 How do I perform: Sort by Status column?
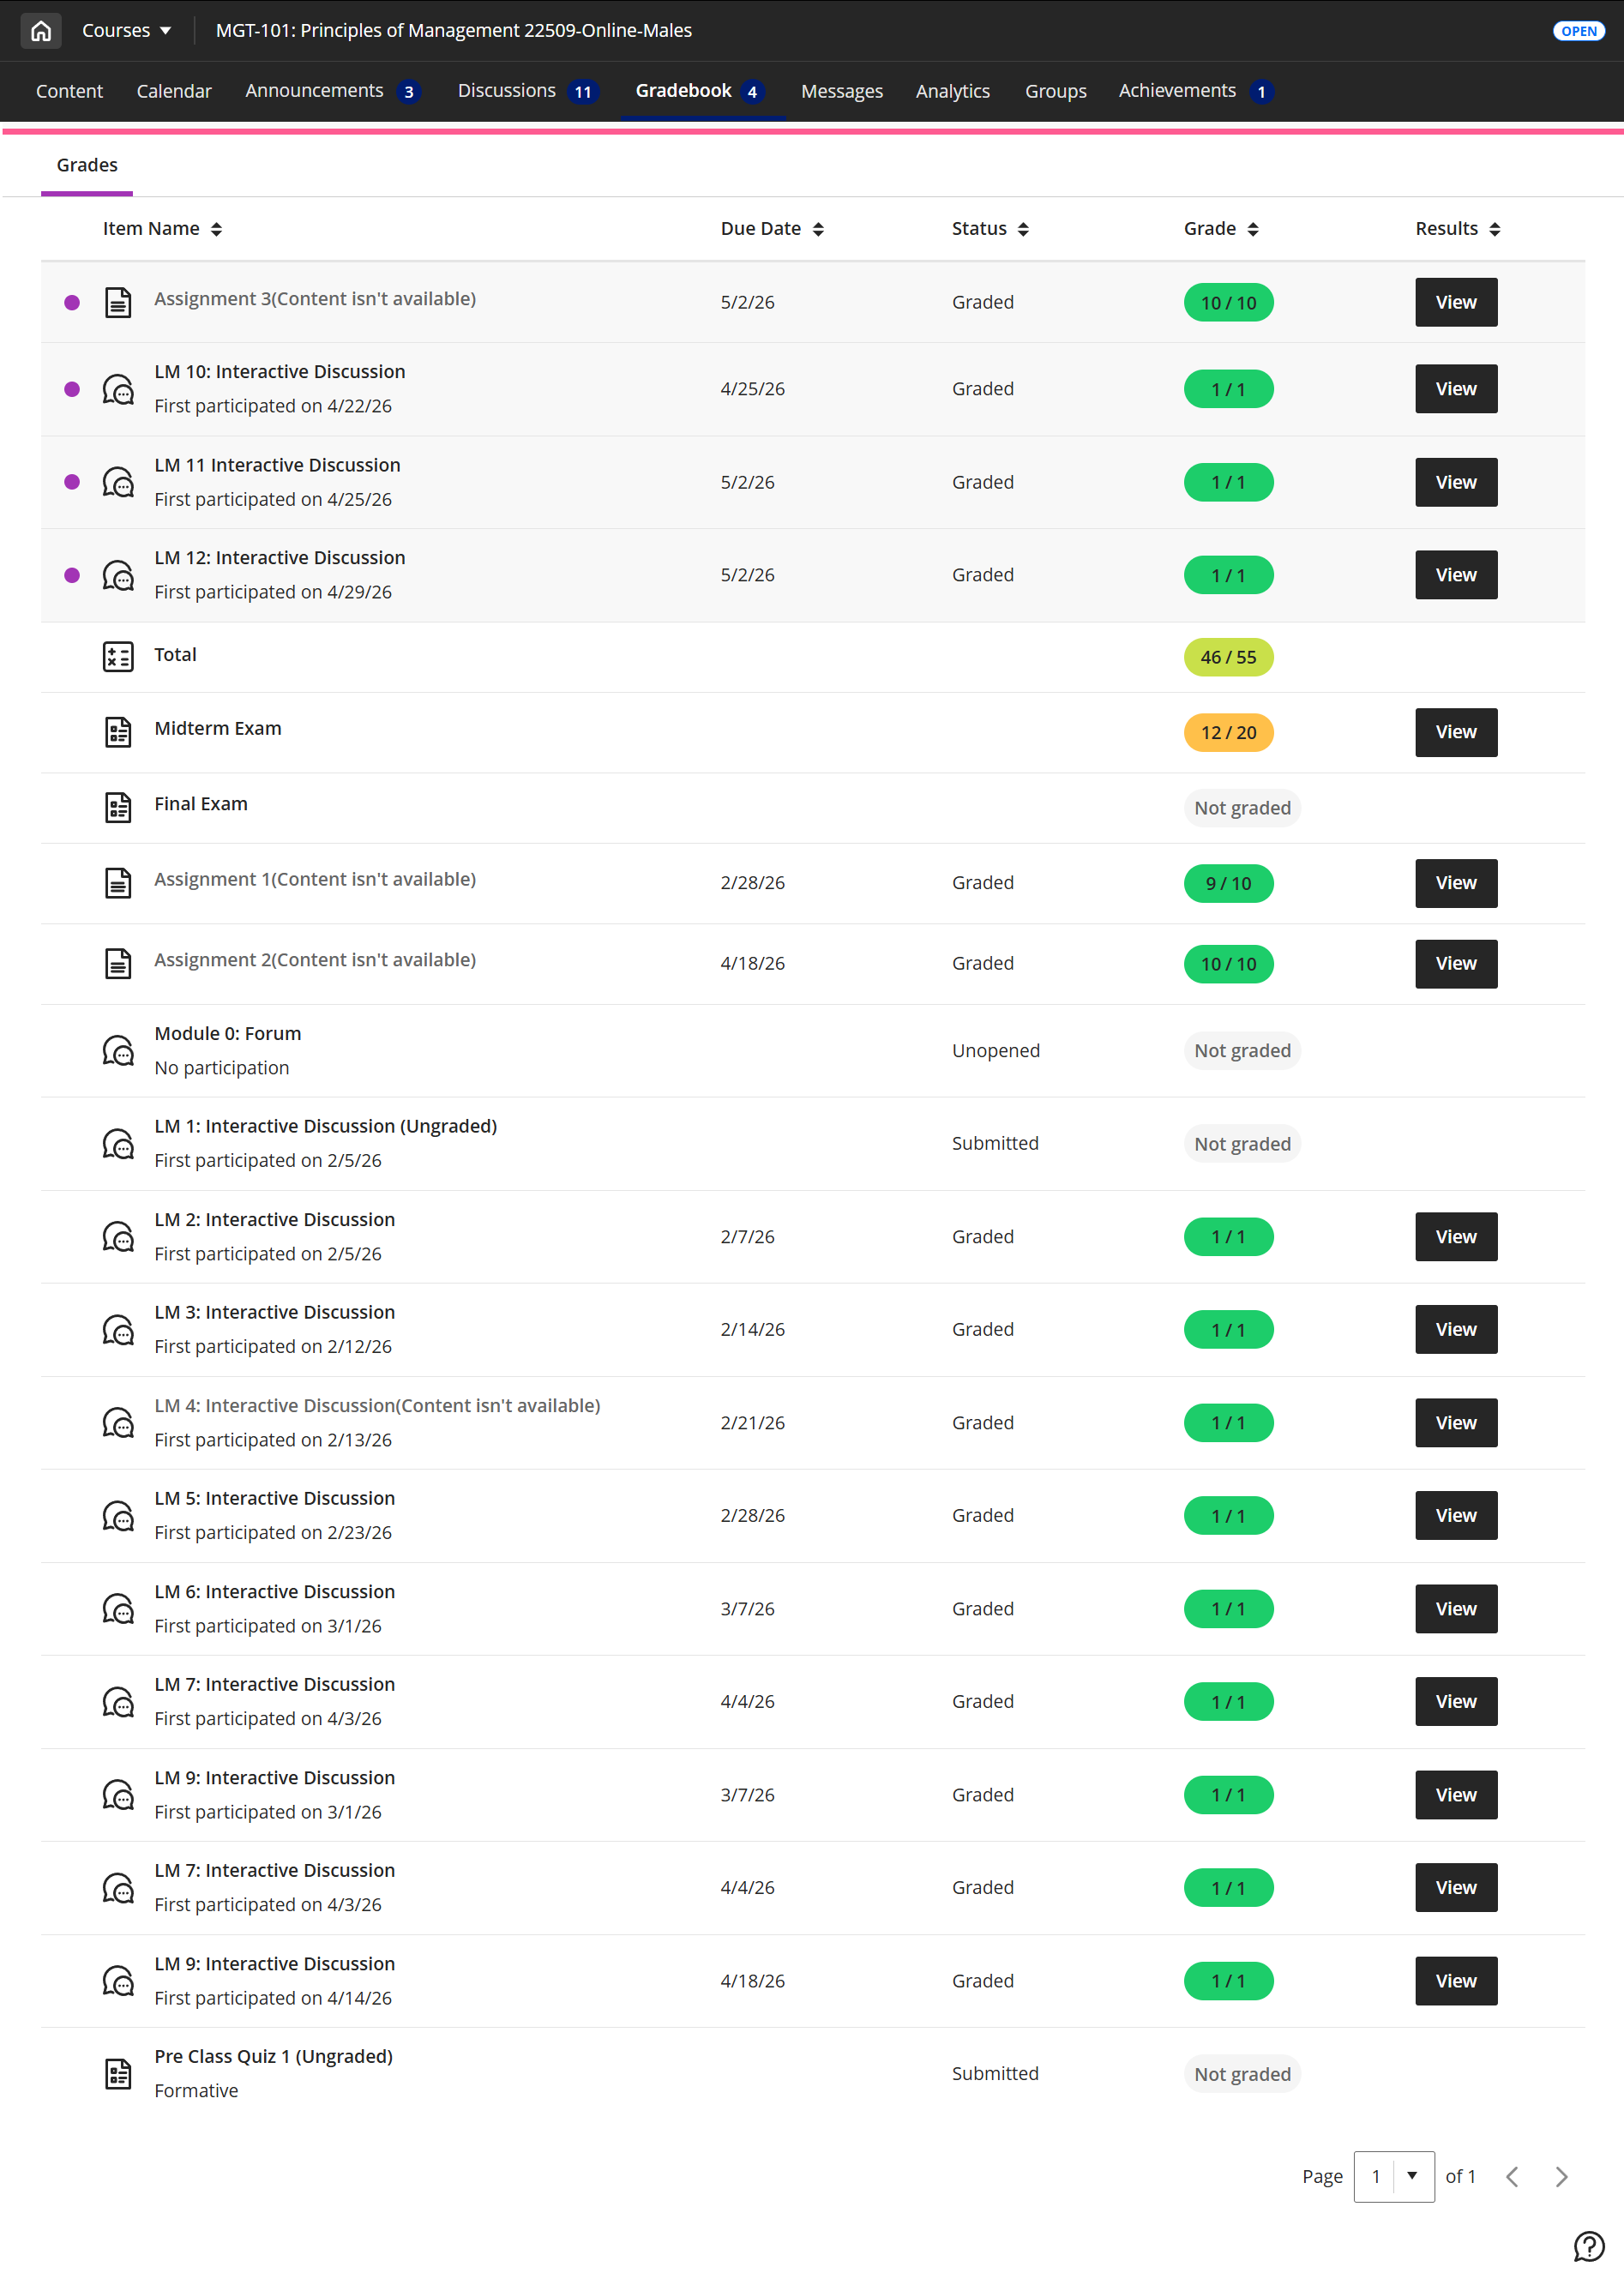pos(990,229)
